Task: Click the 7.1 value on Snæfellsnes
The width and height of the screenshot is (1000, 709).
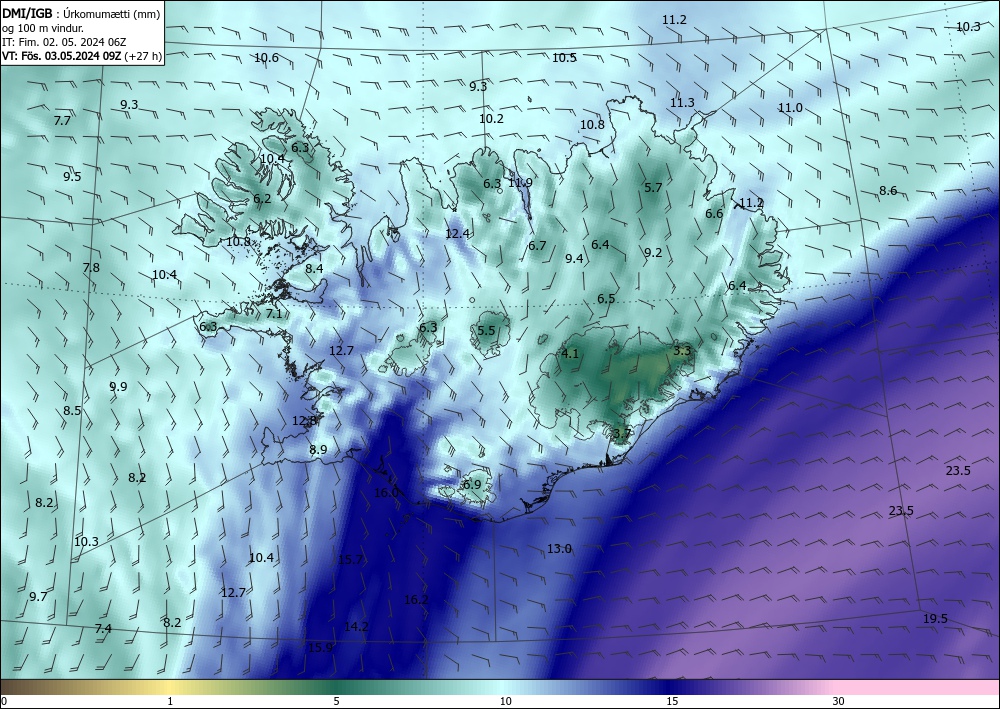Action: tap(274, 314)
